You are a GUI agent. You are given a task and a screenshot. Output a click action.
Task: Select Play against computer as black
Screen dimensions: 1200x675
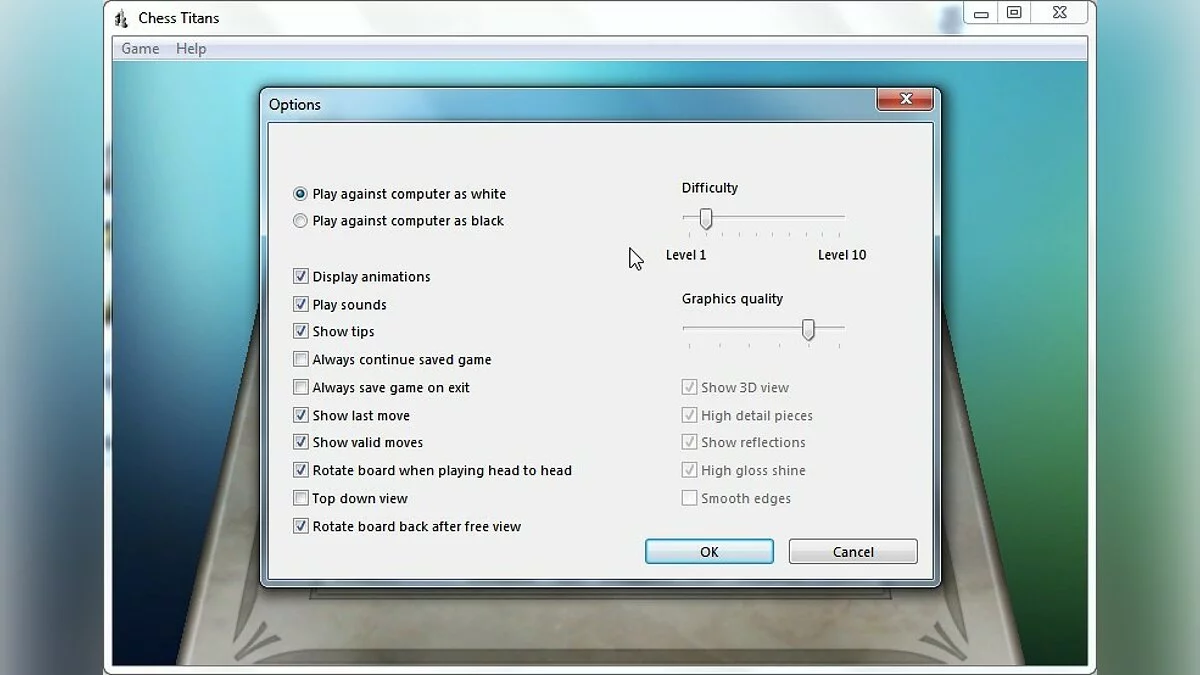point(300,221)
